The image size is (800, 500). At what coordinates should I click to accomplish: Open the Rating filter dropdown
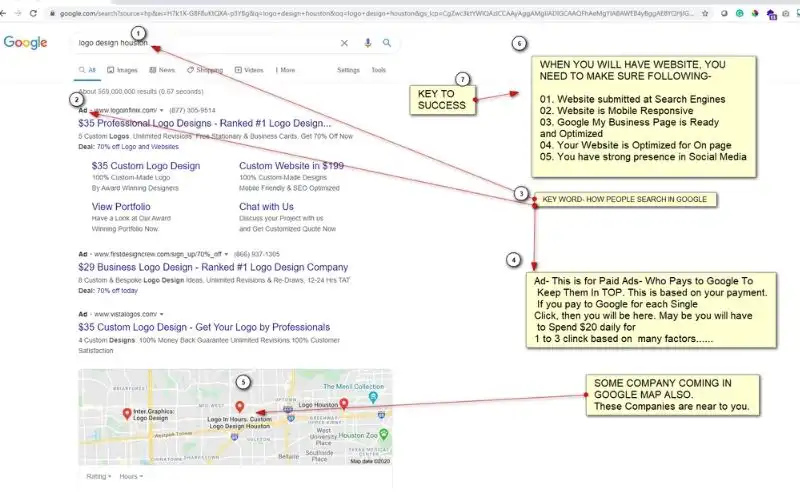[98, 477]
